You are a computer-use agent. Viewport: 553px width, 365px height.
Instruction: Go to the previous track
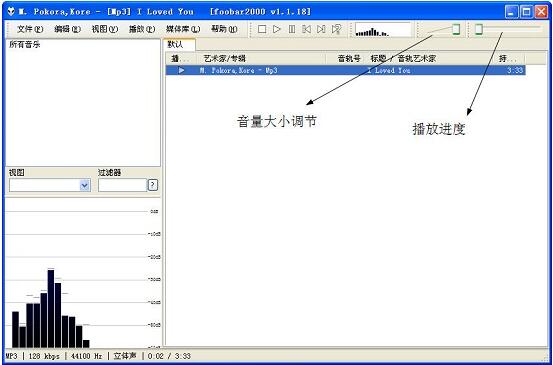pos(306,29)
